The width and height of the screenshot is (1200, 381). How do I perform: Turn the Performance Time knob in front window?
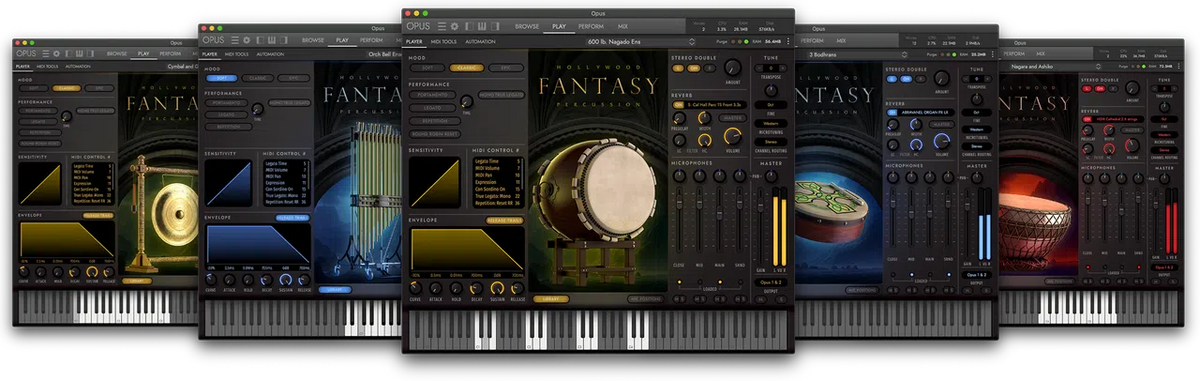467,102
